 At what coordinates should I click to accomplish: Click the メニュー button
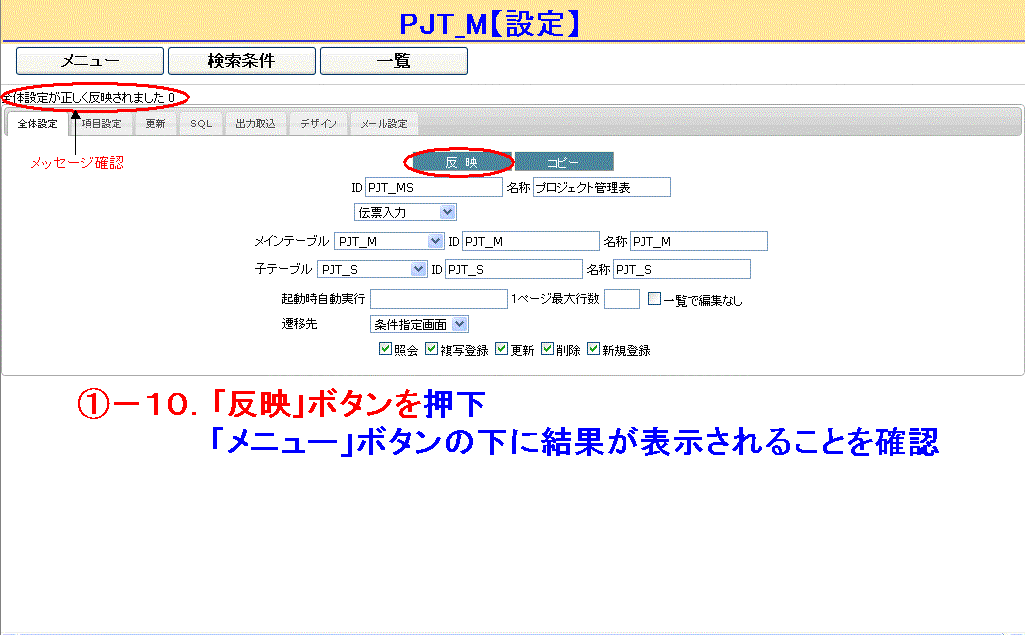tap(90, 61)
